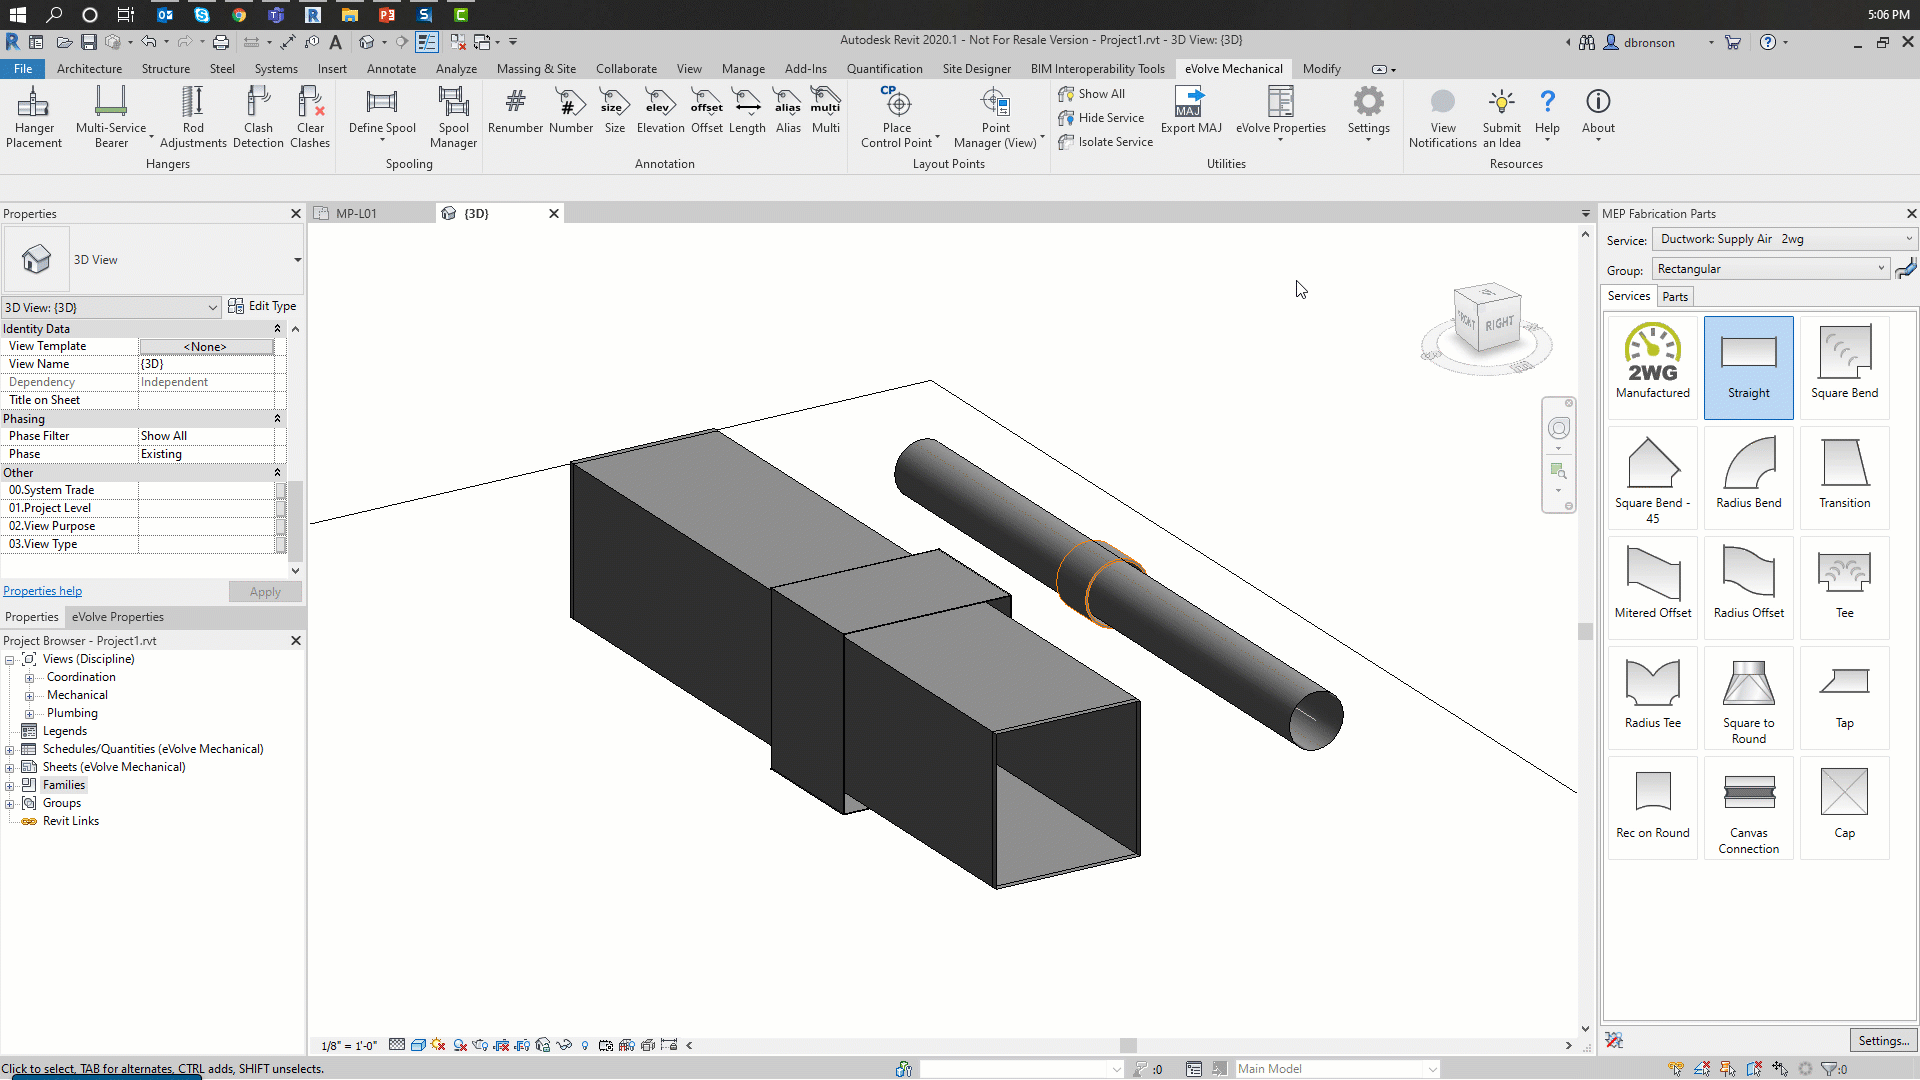Open the Main Model workset dropdown
Image resolution: width=1920 pixels, height=1080 pixels.
(x=1337, y=1069)
